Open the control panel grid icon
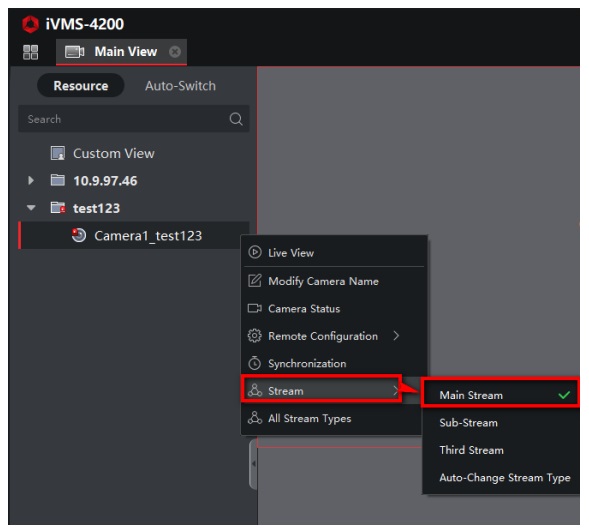The image size is (589, 529). coord(30,52)
